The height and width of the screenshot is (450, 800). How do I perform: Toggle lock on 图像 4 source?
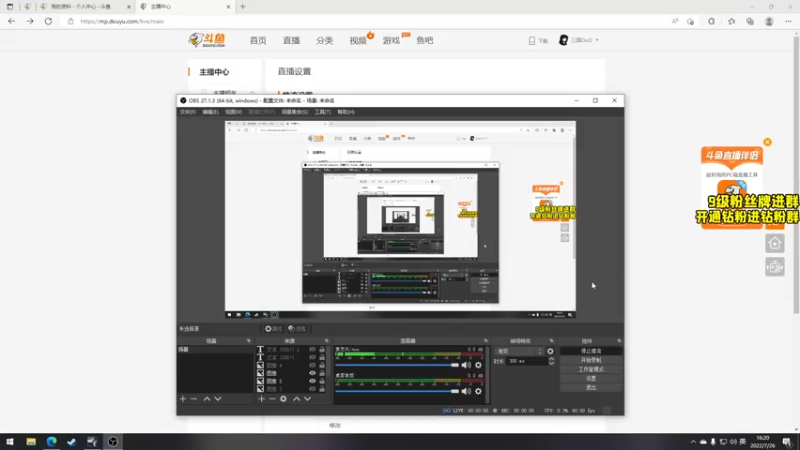(322, 365)
